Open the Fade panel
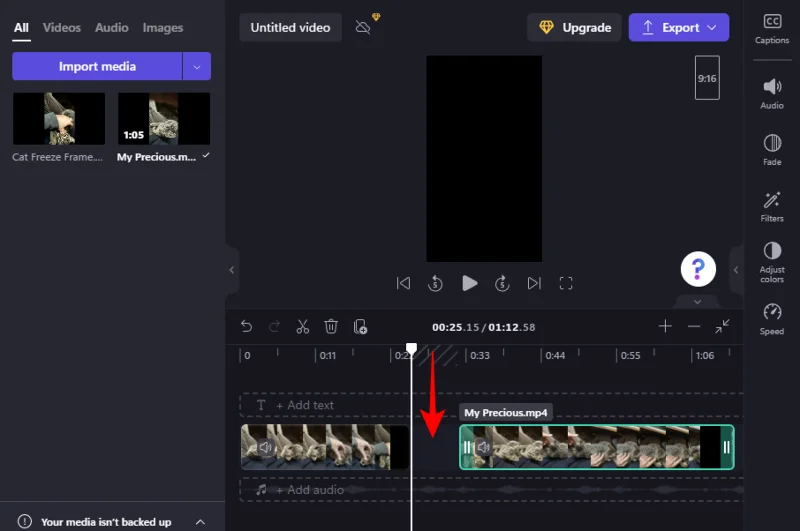 771,150
